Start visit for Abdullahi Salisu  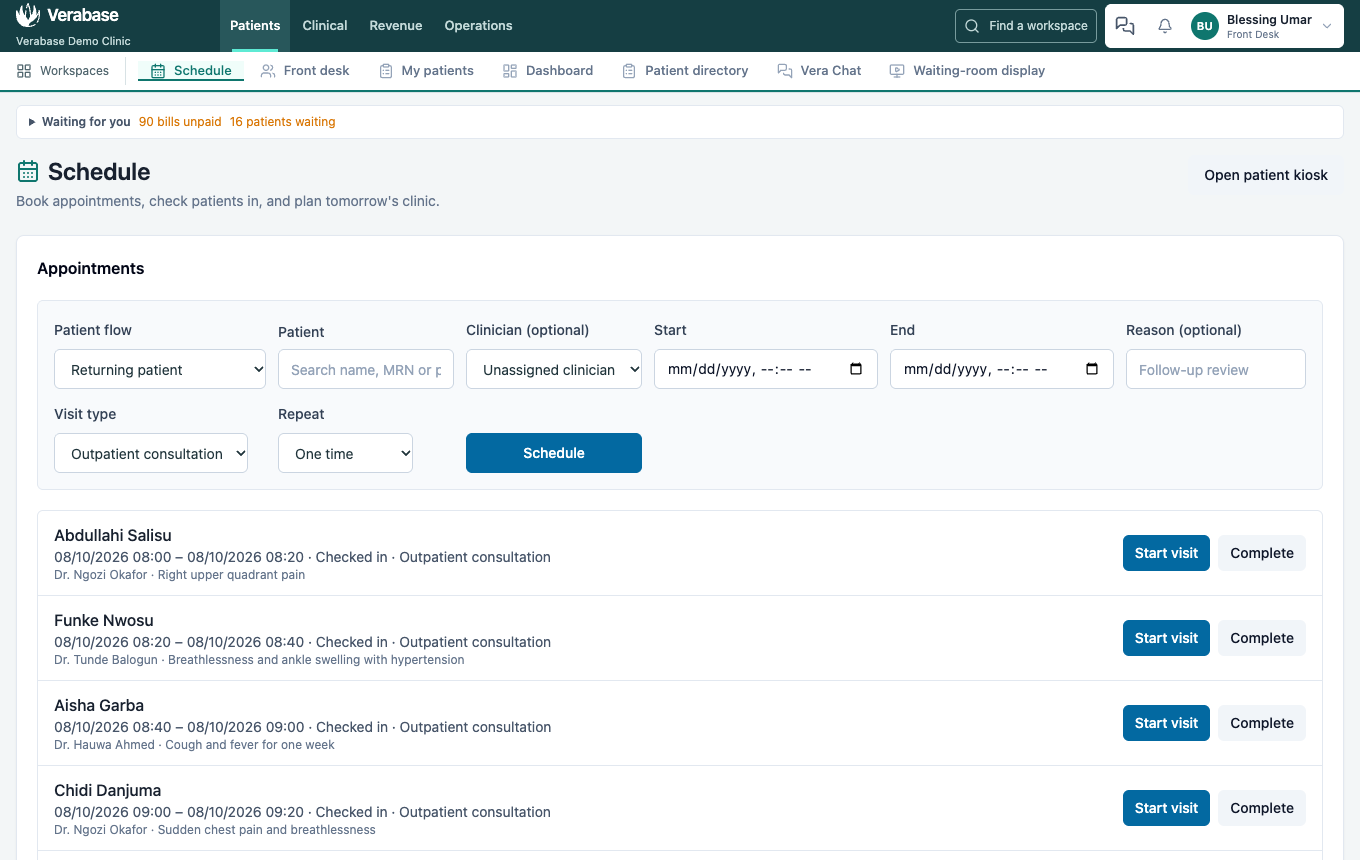point(1166,553)
